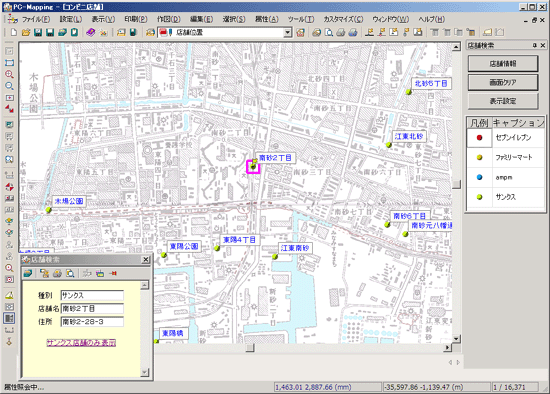Click the scale 1 / 16,371 in status bar
This screenshot has width=550, height=394.
tap(509, 387)
